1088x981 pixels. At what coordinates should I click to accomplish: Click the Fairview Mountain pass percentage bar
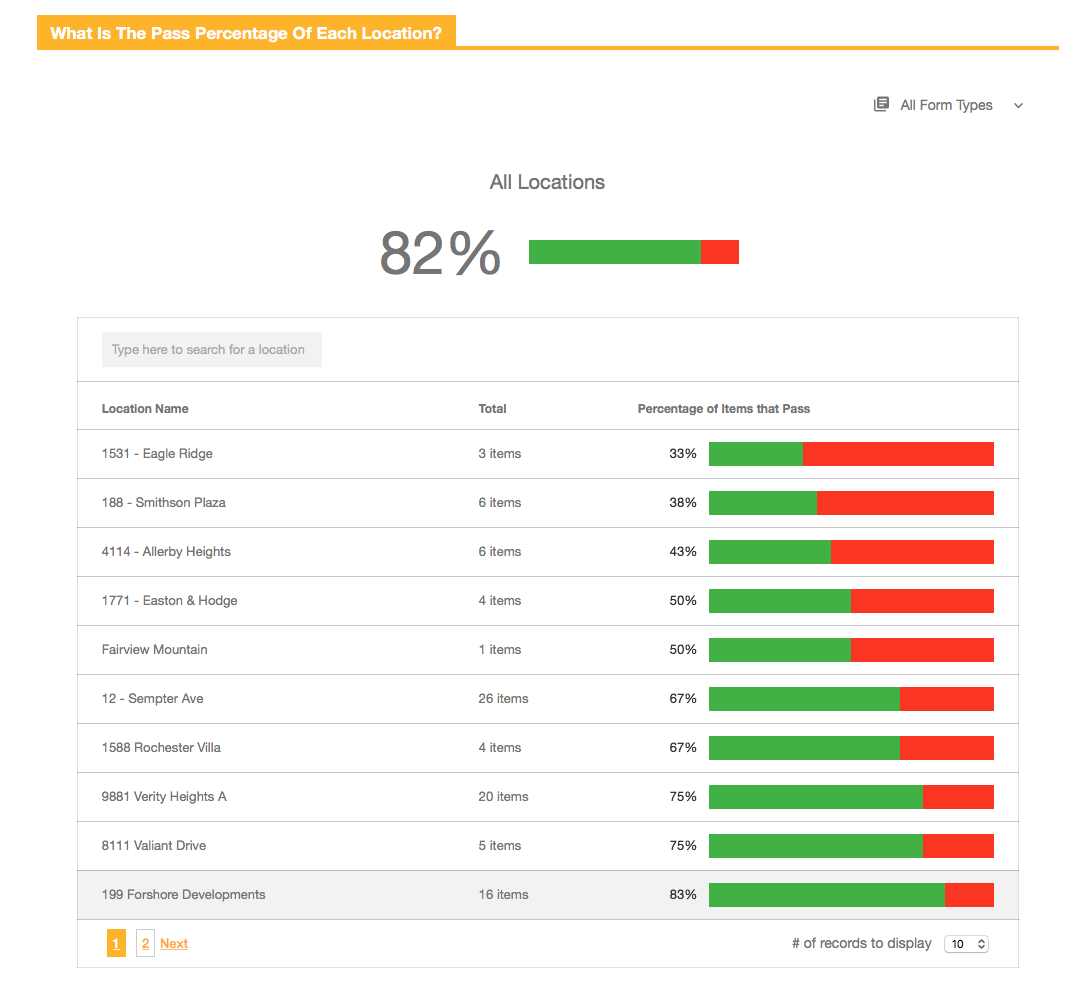tap(851, 650)
